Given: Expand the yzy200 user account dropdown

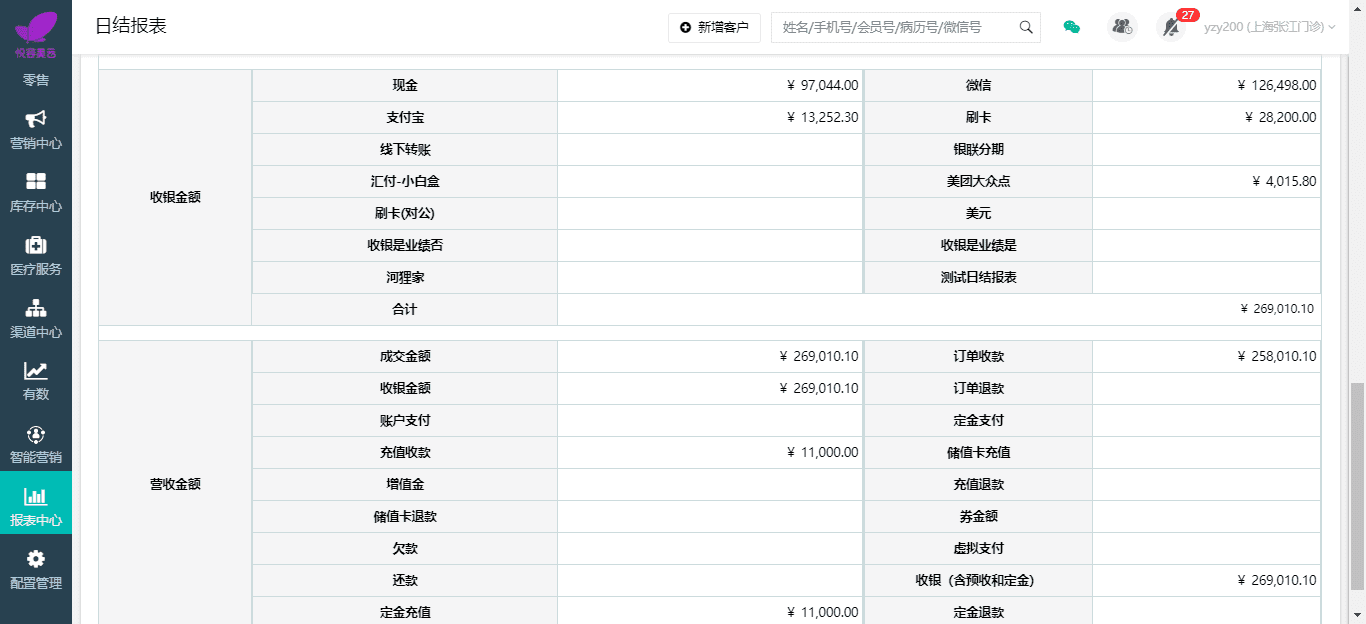Looking at the screenshot, I should pyautogui.click(x=1270, y=27).
